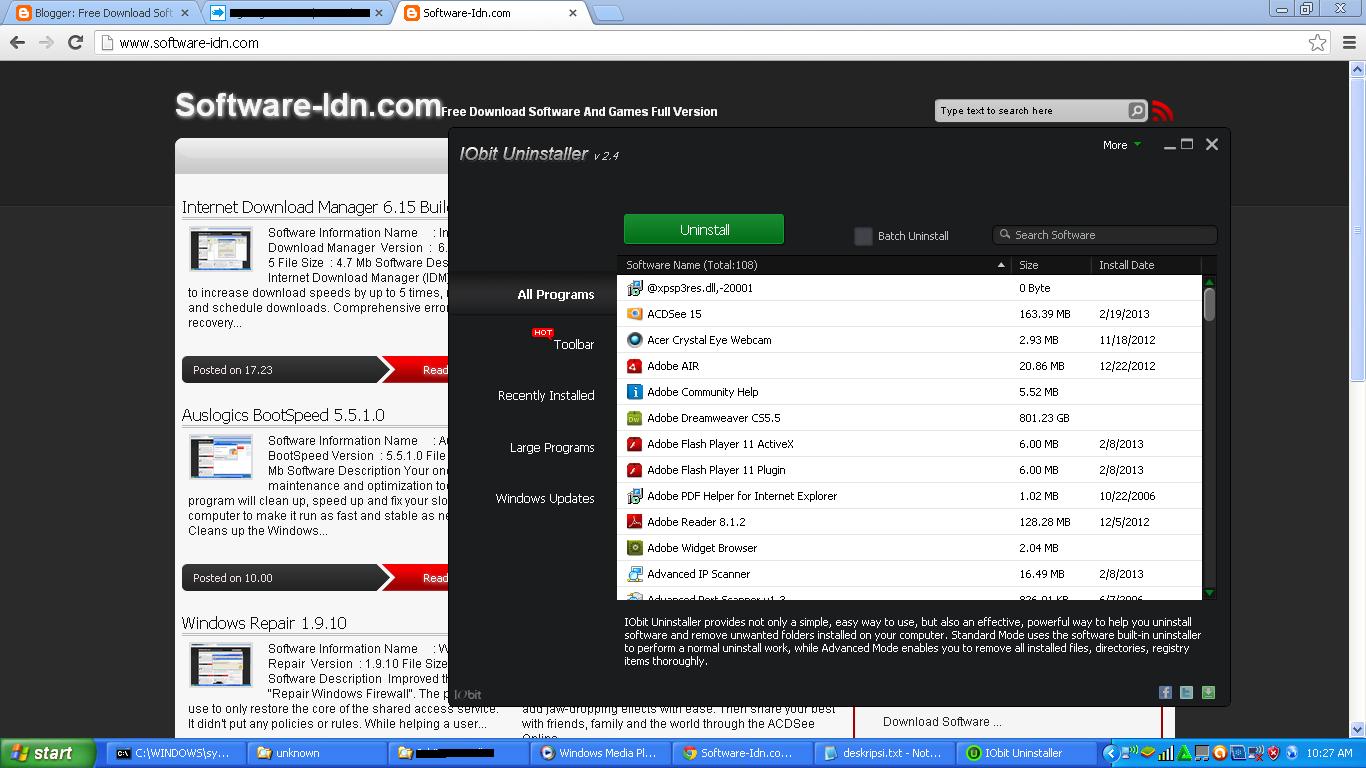Open Windows Media Player from the taskbar

pos(600,753)
